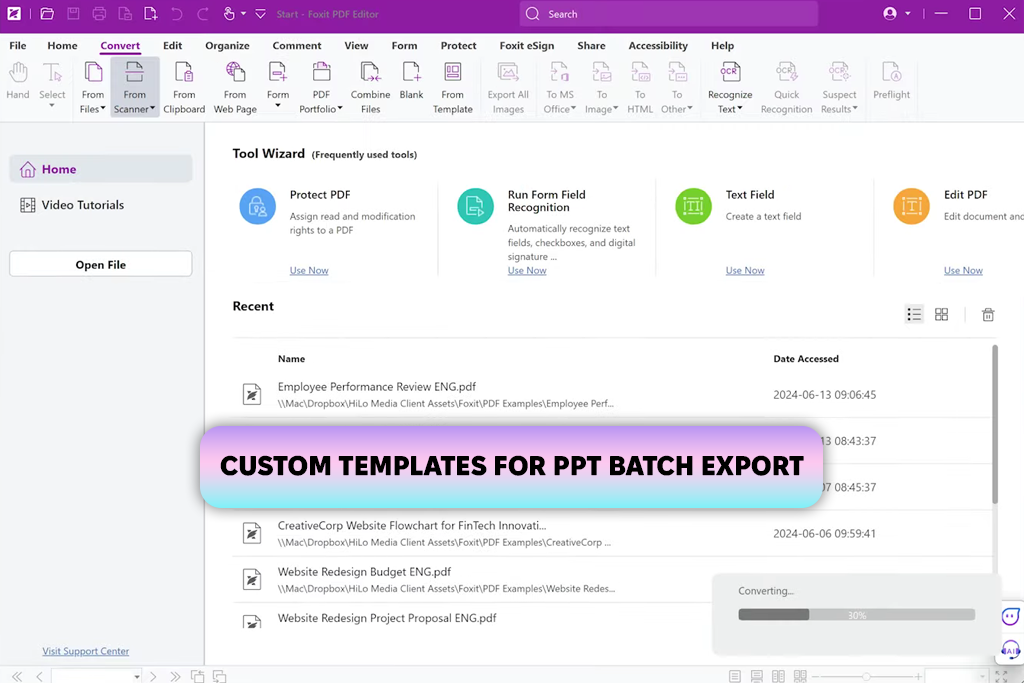Go to the Comment tab
Screen dimensions: 1024x683
(x=296, y=46)
